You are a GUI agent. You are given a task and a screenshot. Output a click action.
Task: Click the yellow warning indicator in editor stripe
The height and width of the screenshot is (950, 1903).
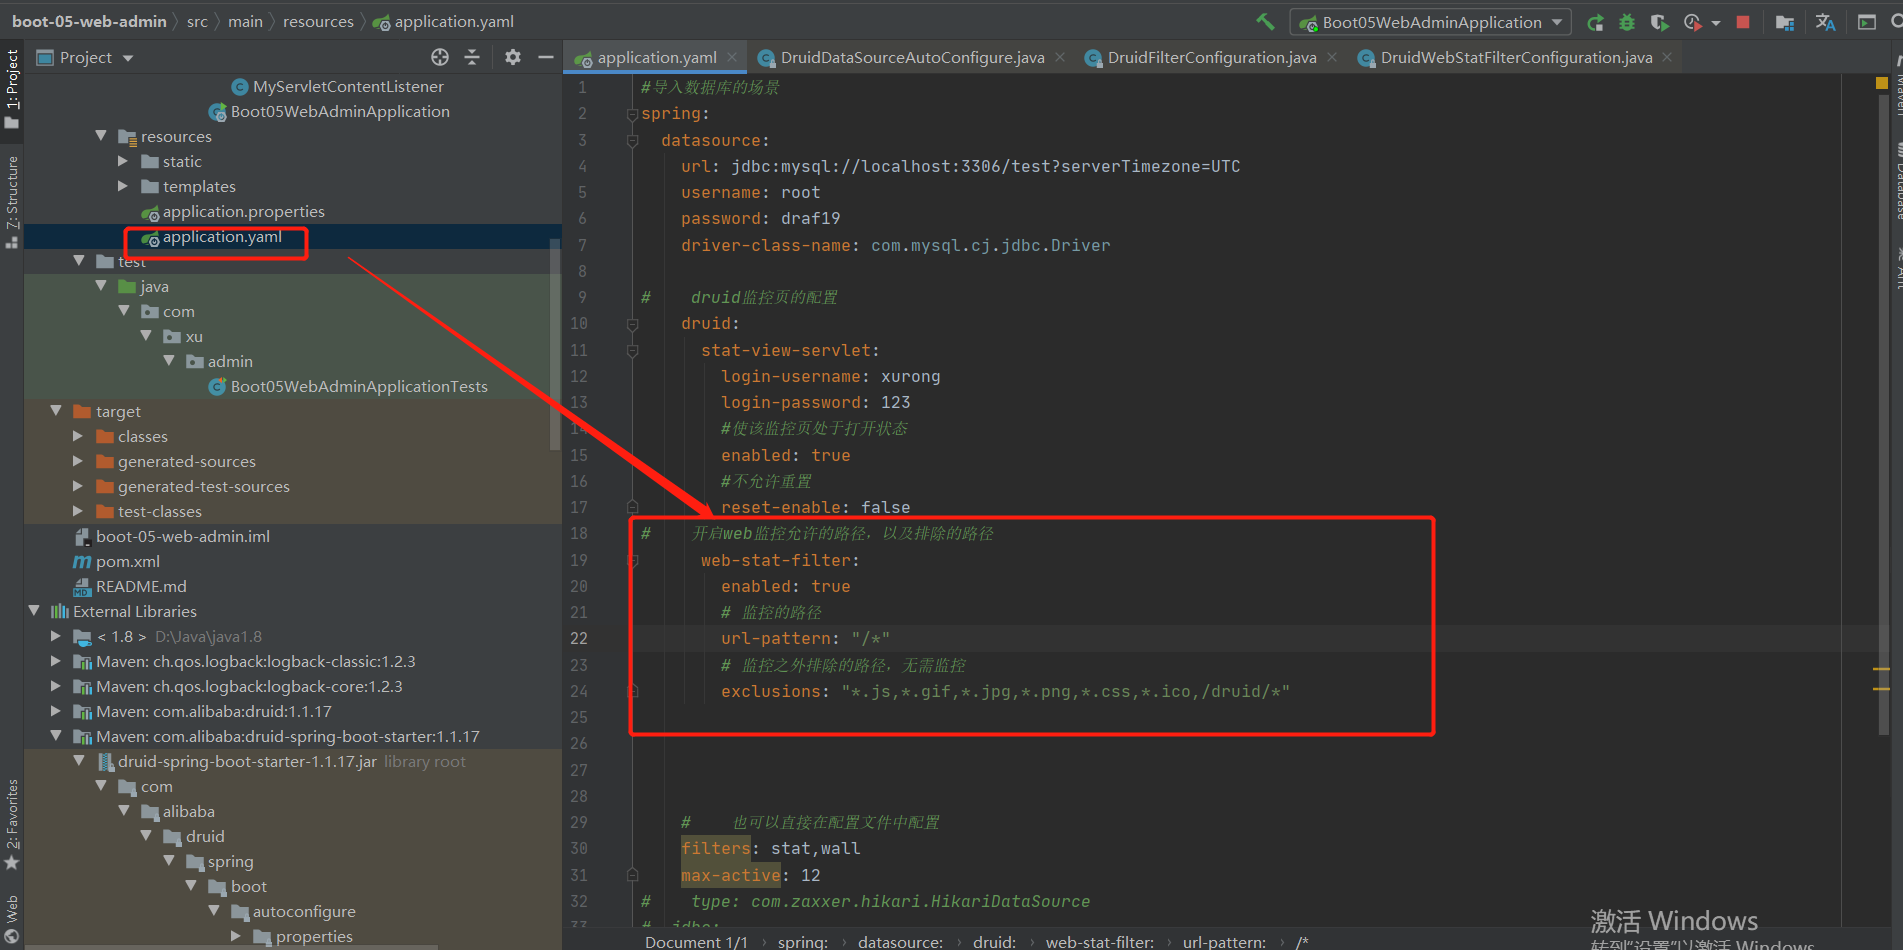1881,84
